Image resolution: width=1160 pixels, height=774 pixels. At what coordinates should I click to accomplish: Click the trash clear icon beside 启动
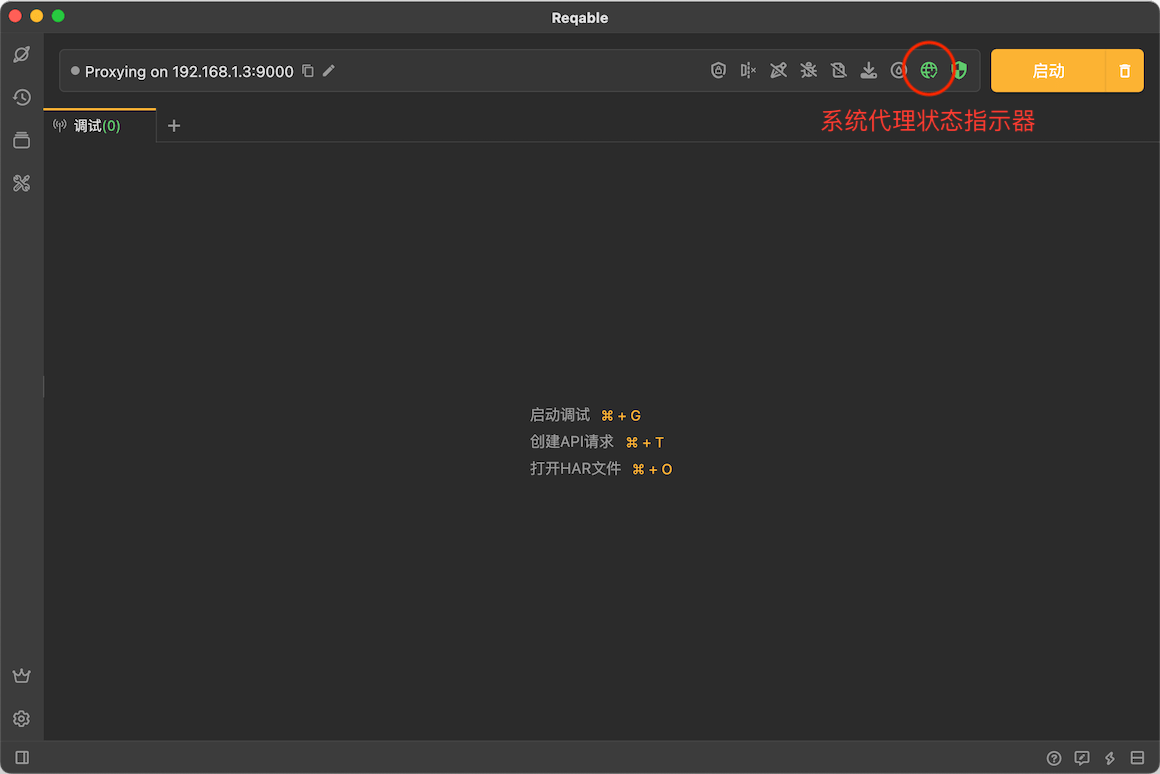point(1125,70)
